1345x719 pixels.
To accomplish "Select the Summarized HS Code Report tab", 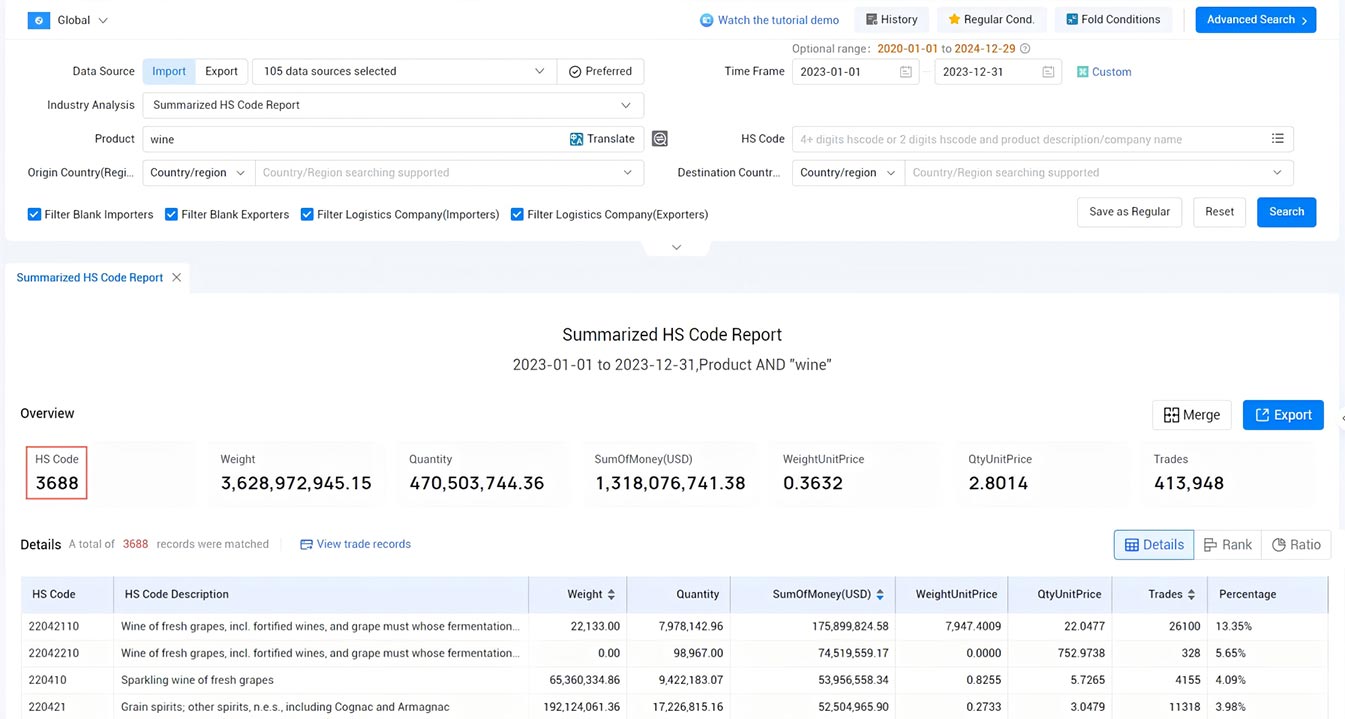I will (90, 278).
